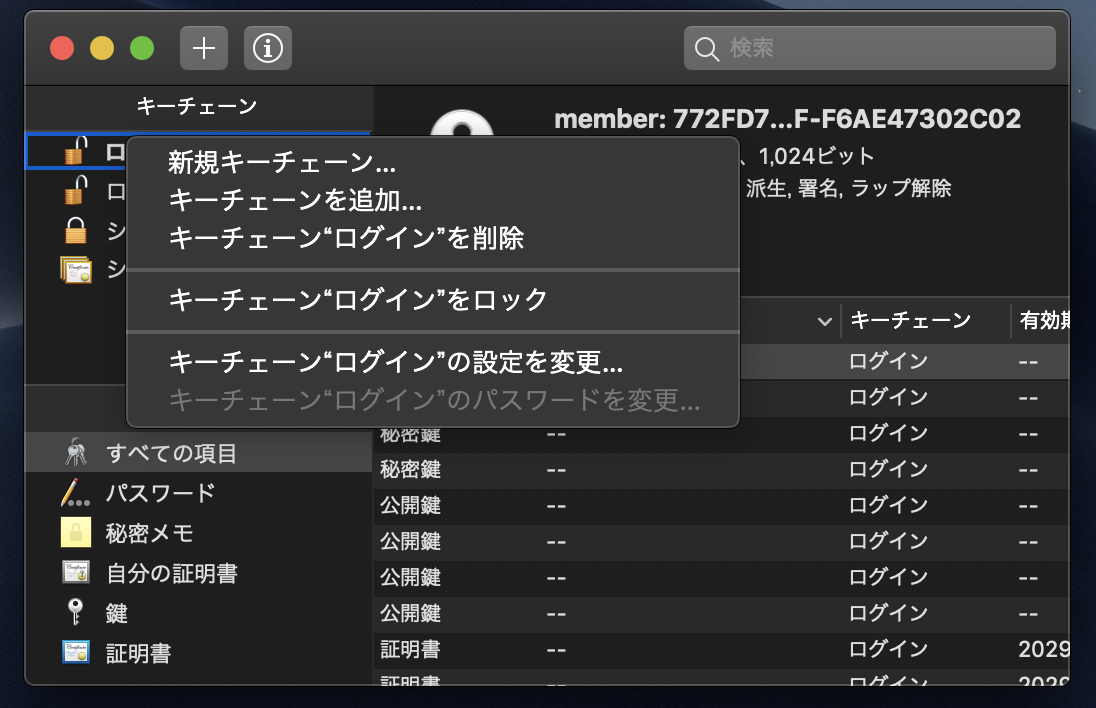Click the key icon beside 鍵
Viewport: 1096px width, 708px height.
coord(75,612)
